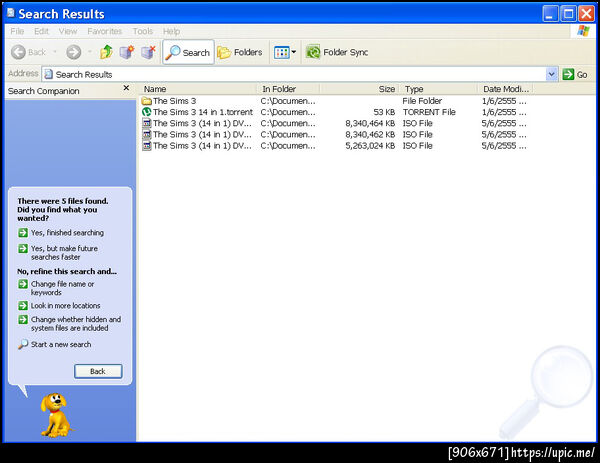Click 'Yes, finished searching' link

click(67, 233)
